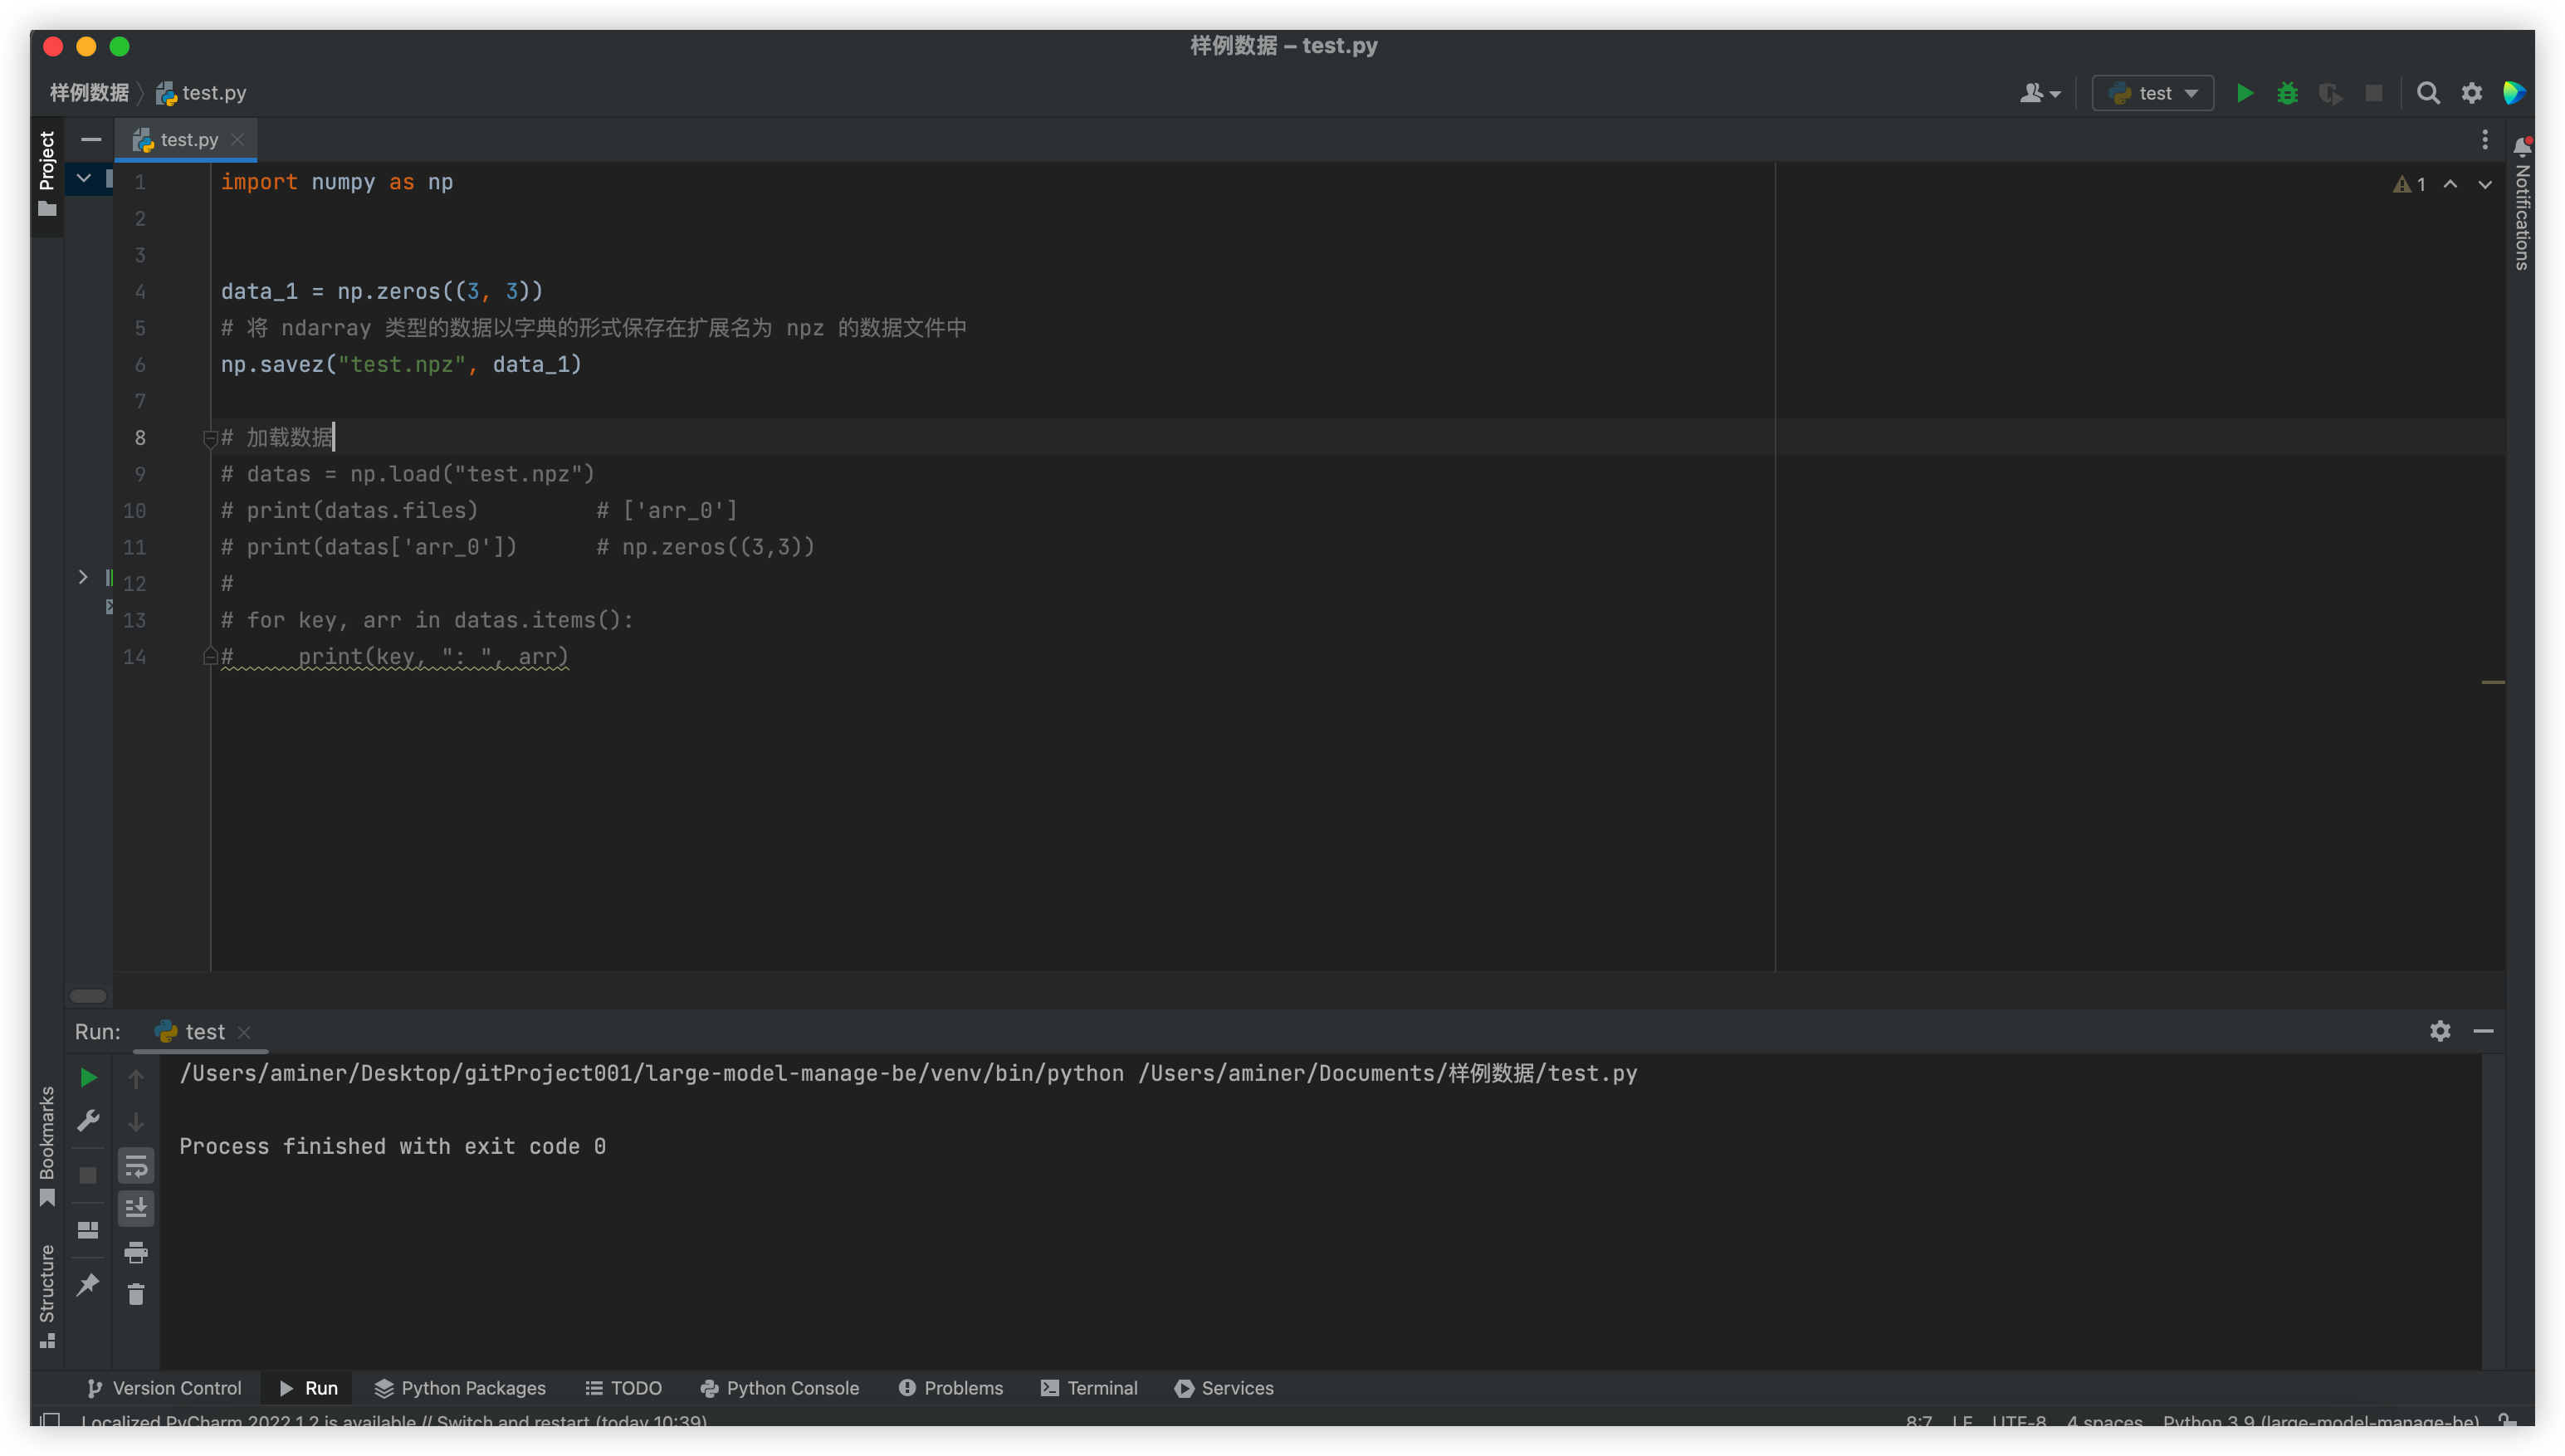The height and width of the screenshot is (1456, 2565).
Task: Start debugging with the bug icon
Action: pos(2287,93)
